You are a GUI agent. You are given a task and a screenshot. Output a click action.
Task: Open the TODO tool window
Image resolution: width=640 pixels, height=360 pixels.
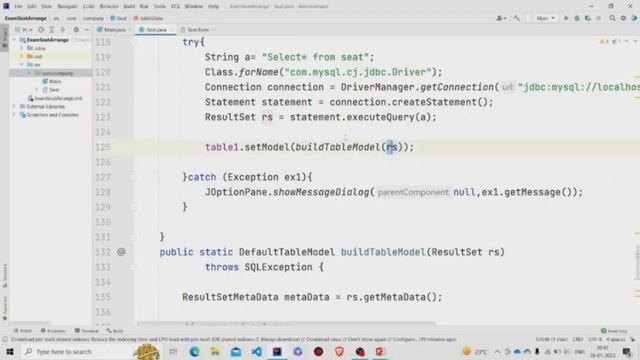click(23, 331)
